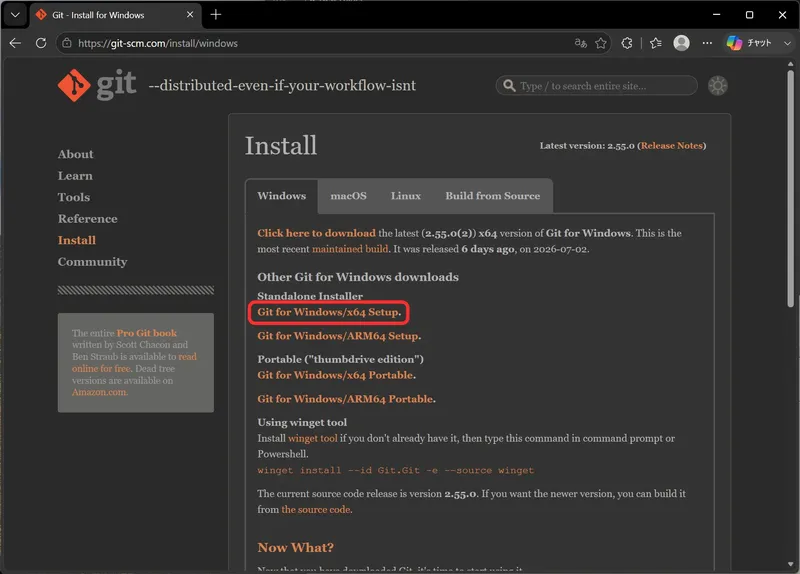Click the scrollbar down arrow

[790, 564]
